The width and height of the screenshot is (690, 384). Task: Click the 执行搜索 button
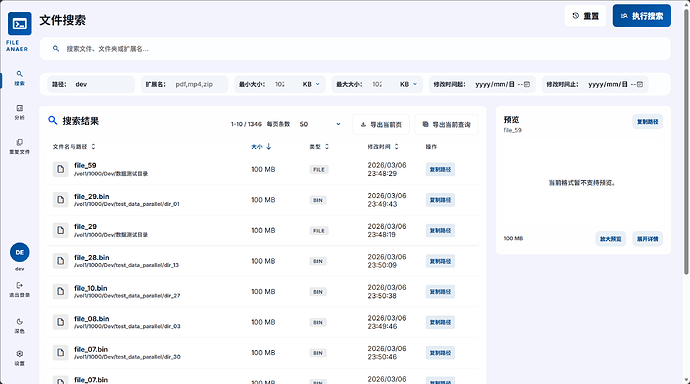642,16
